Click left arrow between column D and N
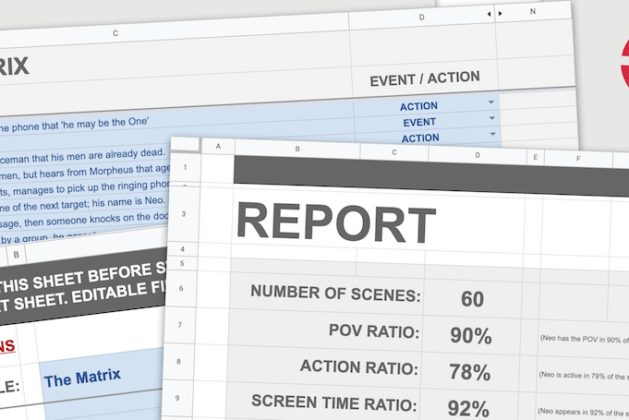 point(489,14)
